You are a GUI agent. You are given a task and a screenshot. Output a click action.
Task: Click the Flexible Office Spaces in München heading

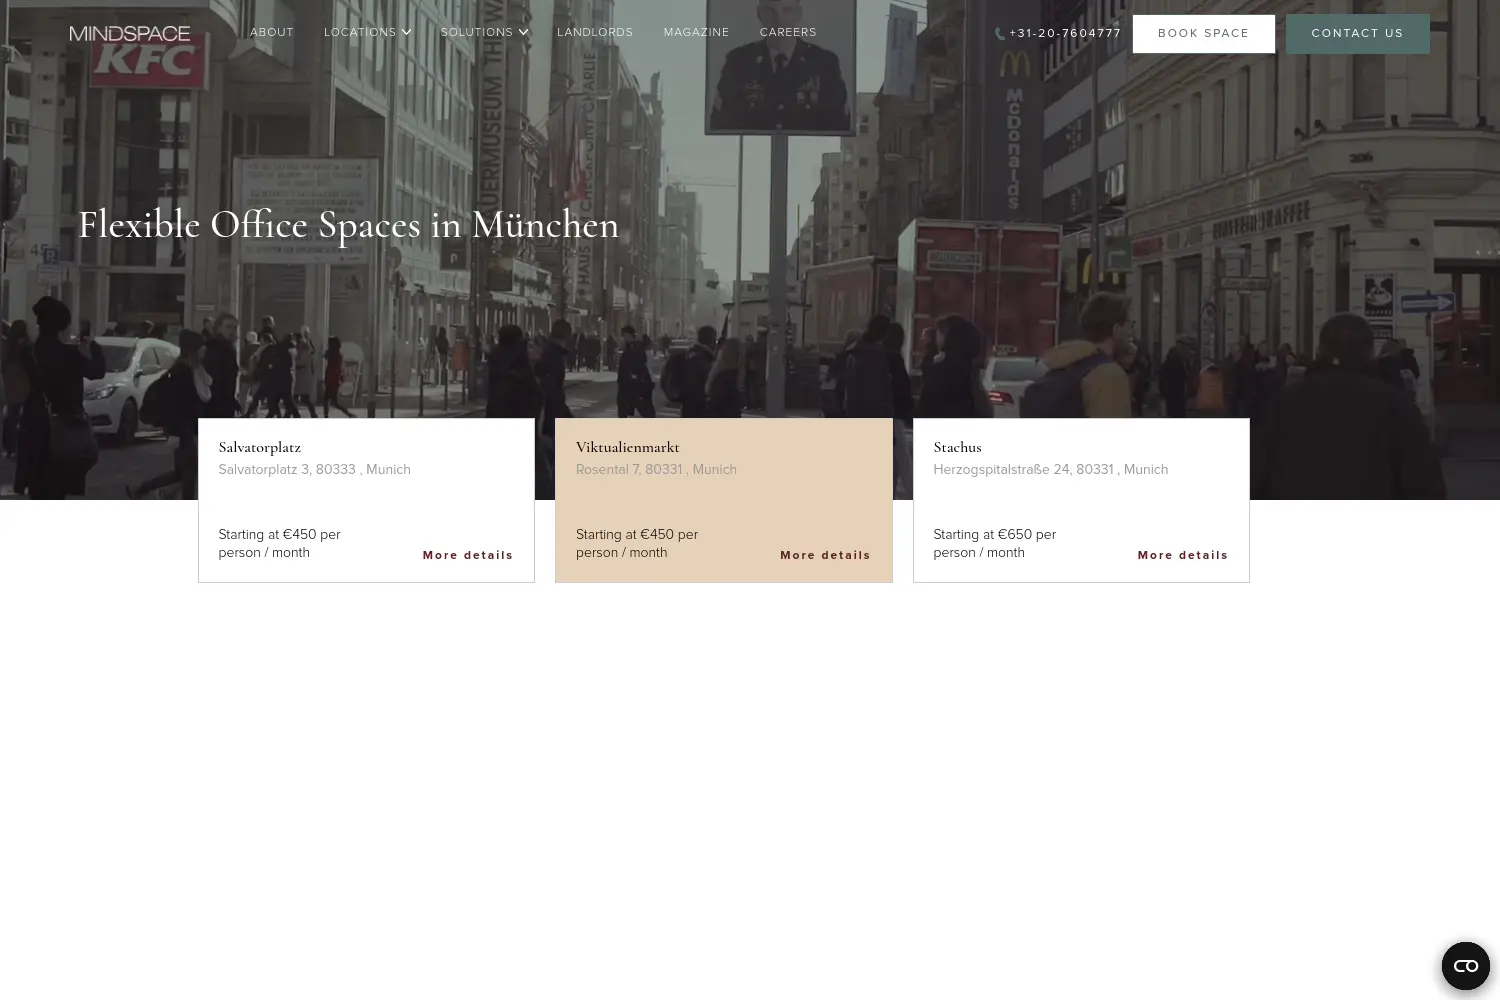[x=349, y=225]
